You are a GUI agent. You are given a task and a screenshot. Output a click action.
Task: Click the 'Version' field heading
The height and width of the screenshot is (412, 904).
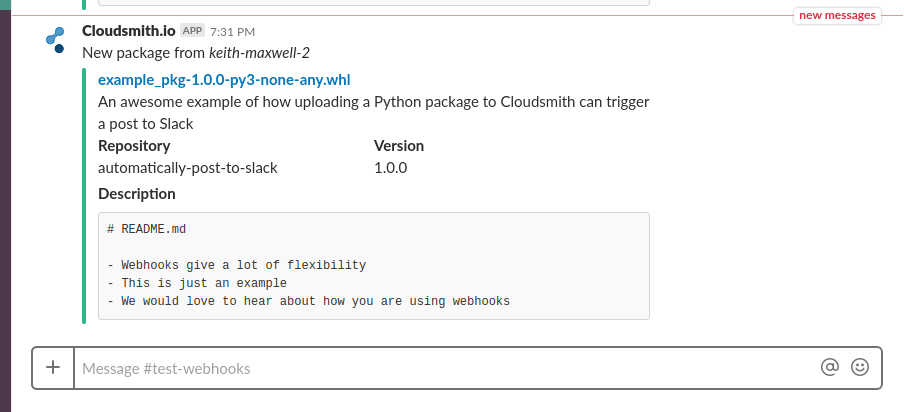pos(399,146)
